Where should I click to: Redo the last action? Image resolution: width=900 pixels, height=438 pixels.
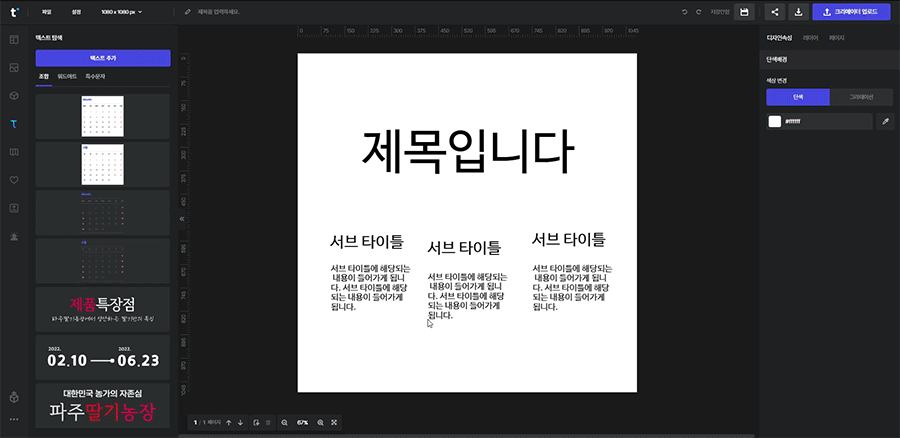click(x=698, y=12)
